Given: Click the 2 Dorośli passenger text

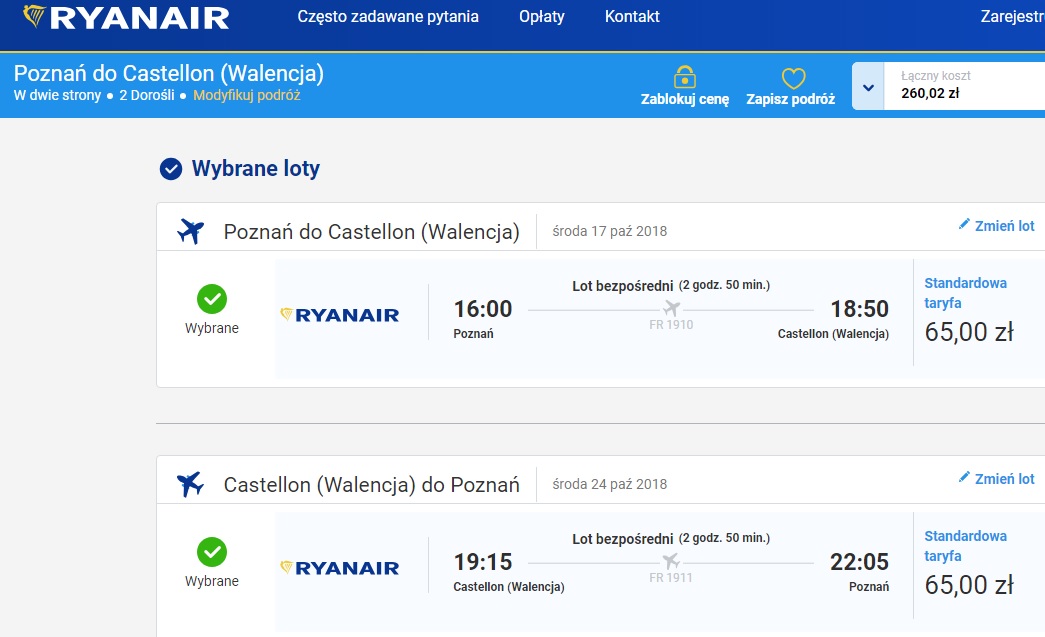Looking at the screenshot, I should click(147, 95).
